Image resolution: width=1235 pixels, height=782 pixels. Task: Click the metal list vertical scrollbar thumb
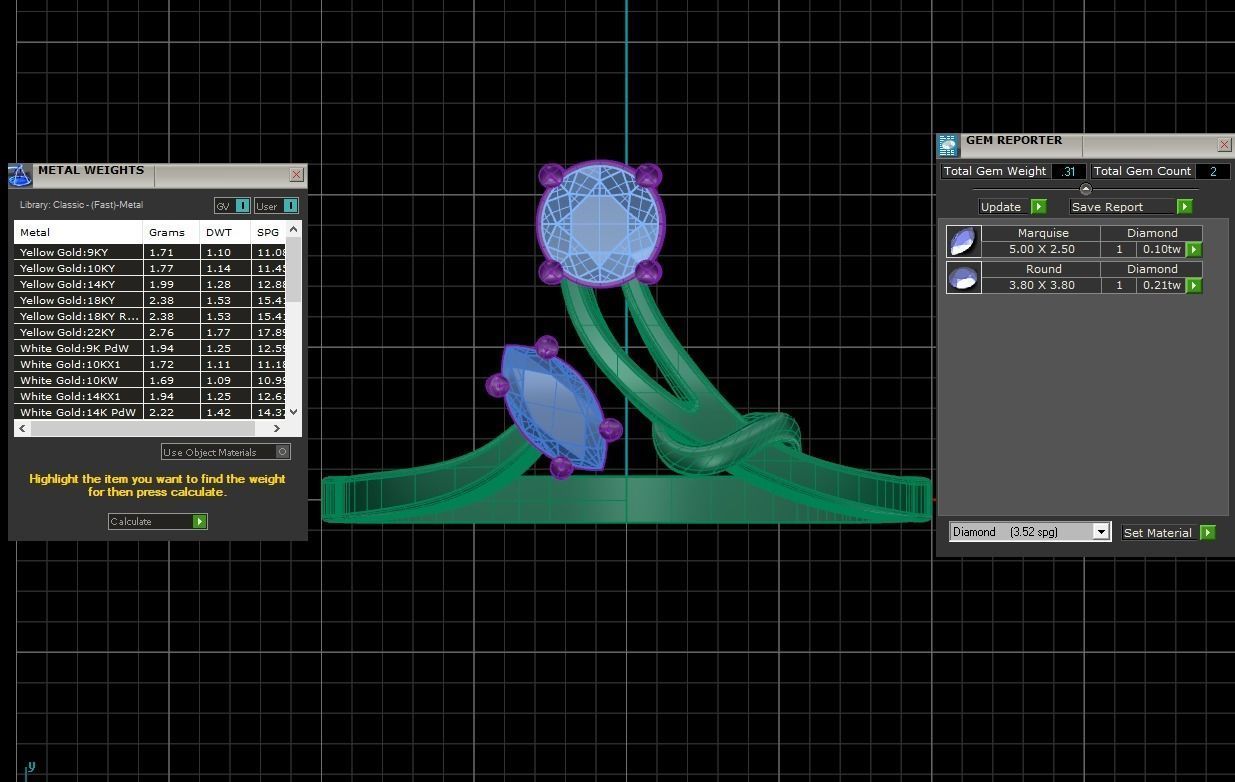(x=293, y=270)
